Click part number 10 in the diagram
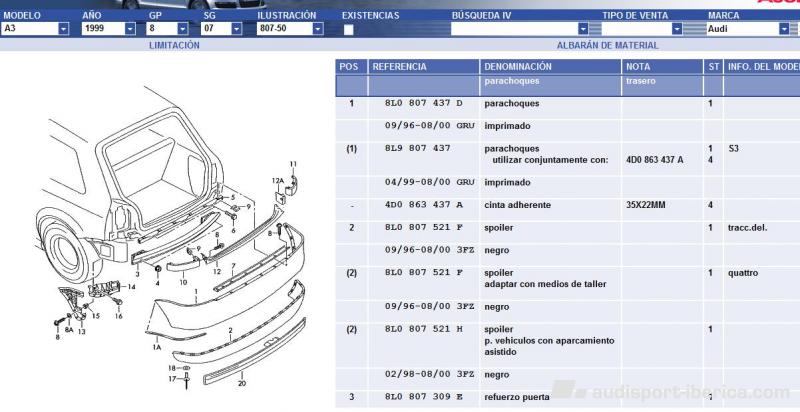 point(183,281)
